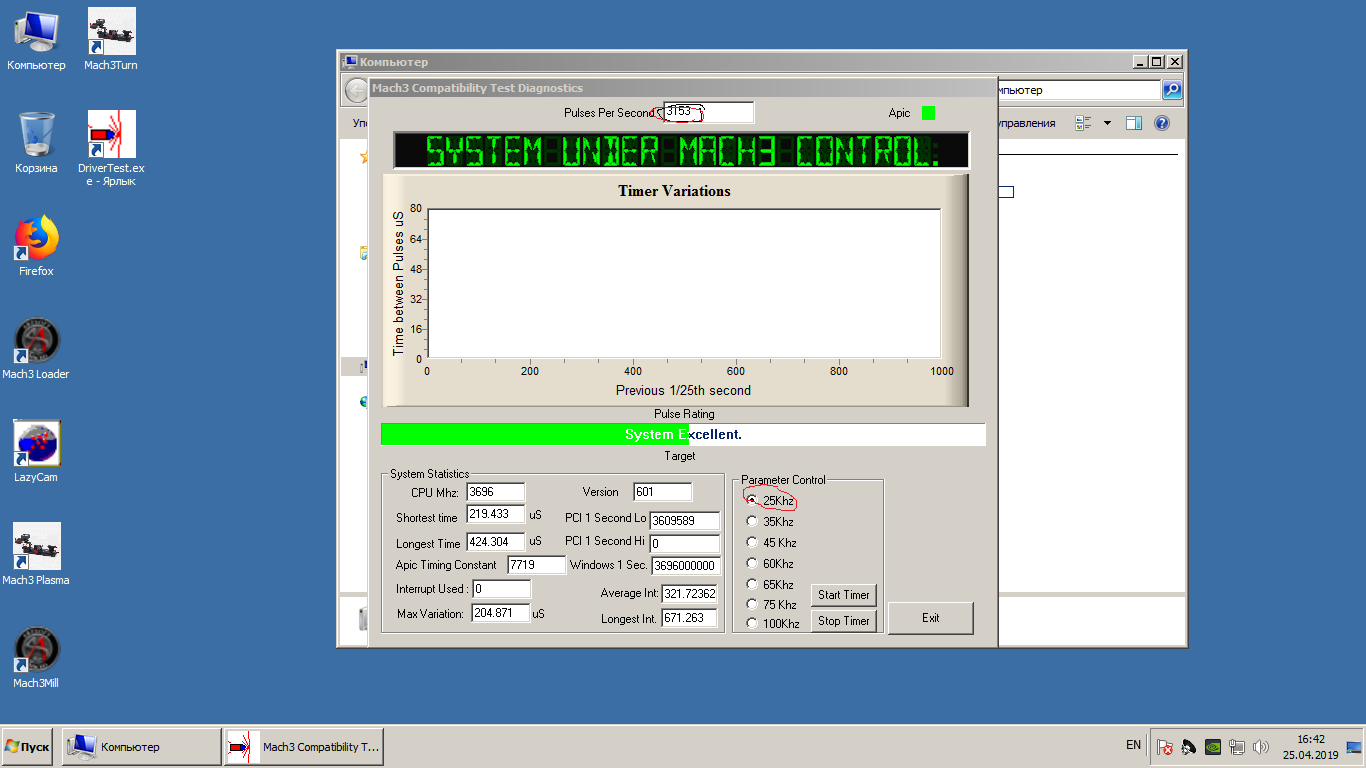1366x768 pixels.
Task: Pick the 75 Khz option
Action: [x=752, y=604]
